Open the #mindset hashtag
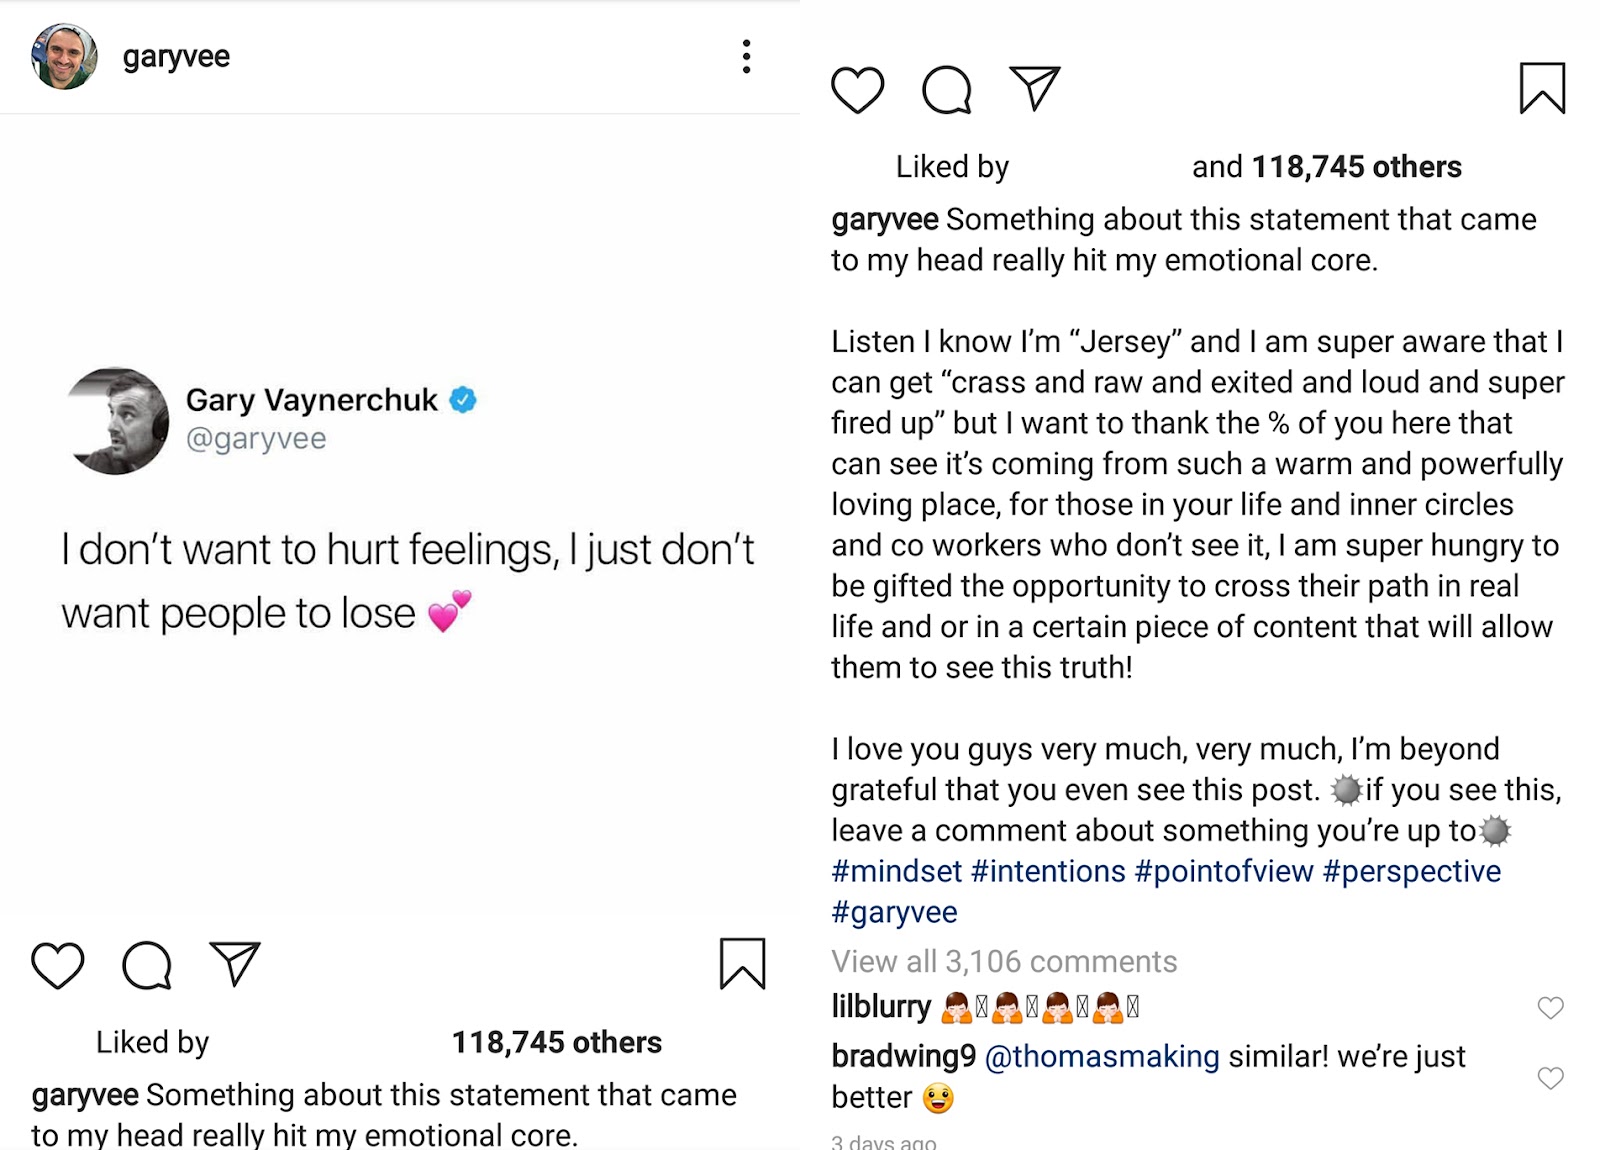Viewport: 1600px width, 1150px height. [x=896, y=871]
